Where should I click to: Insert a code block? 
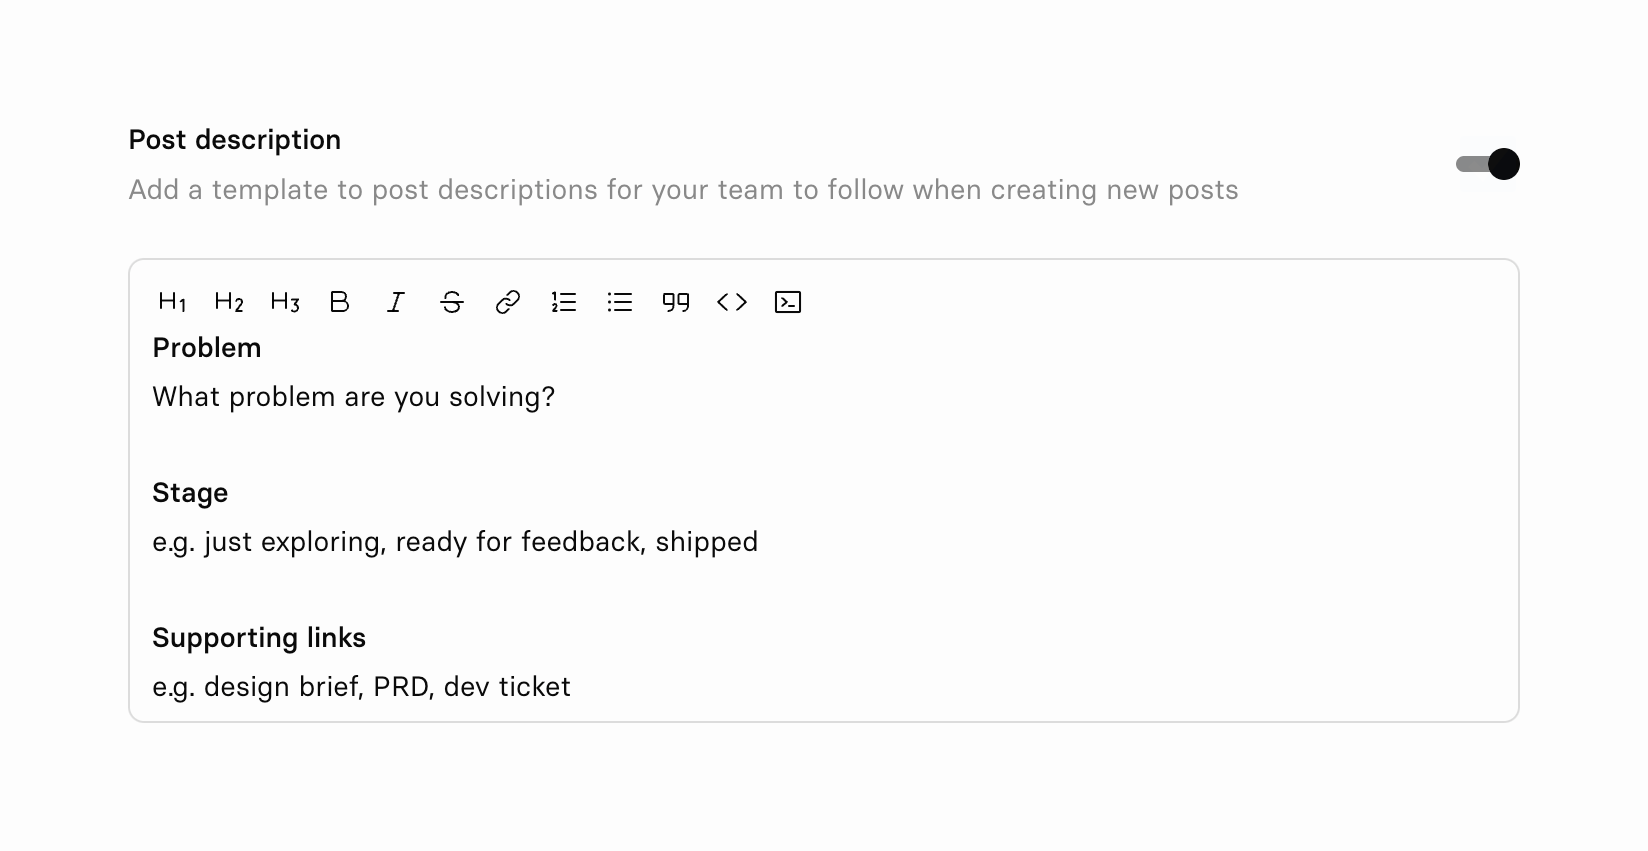[x=788, y=302]
